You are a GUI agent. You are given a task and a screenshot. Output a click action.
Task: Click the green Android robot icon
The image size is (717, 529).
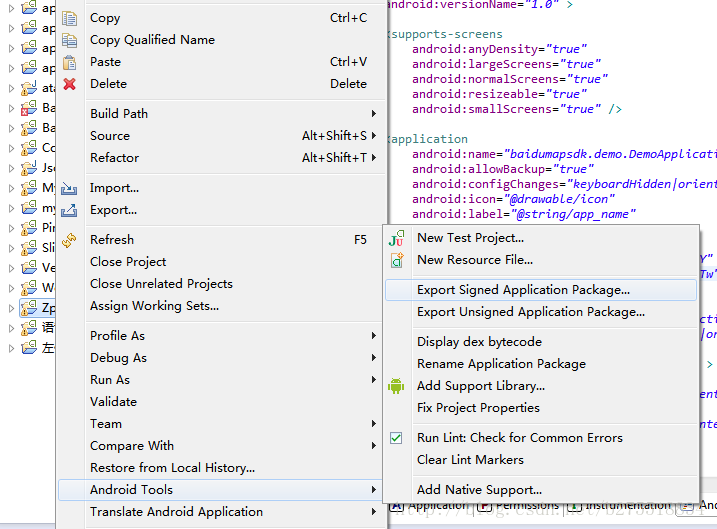[396, 386]
